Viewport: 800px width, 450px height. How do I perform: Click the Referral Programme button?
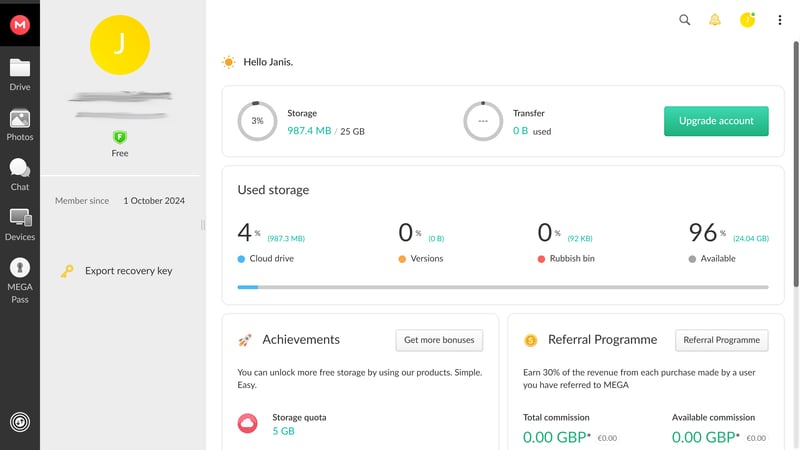[x=721, y=340]
